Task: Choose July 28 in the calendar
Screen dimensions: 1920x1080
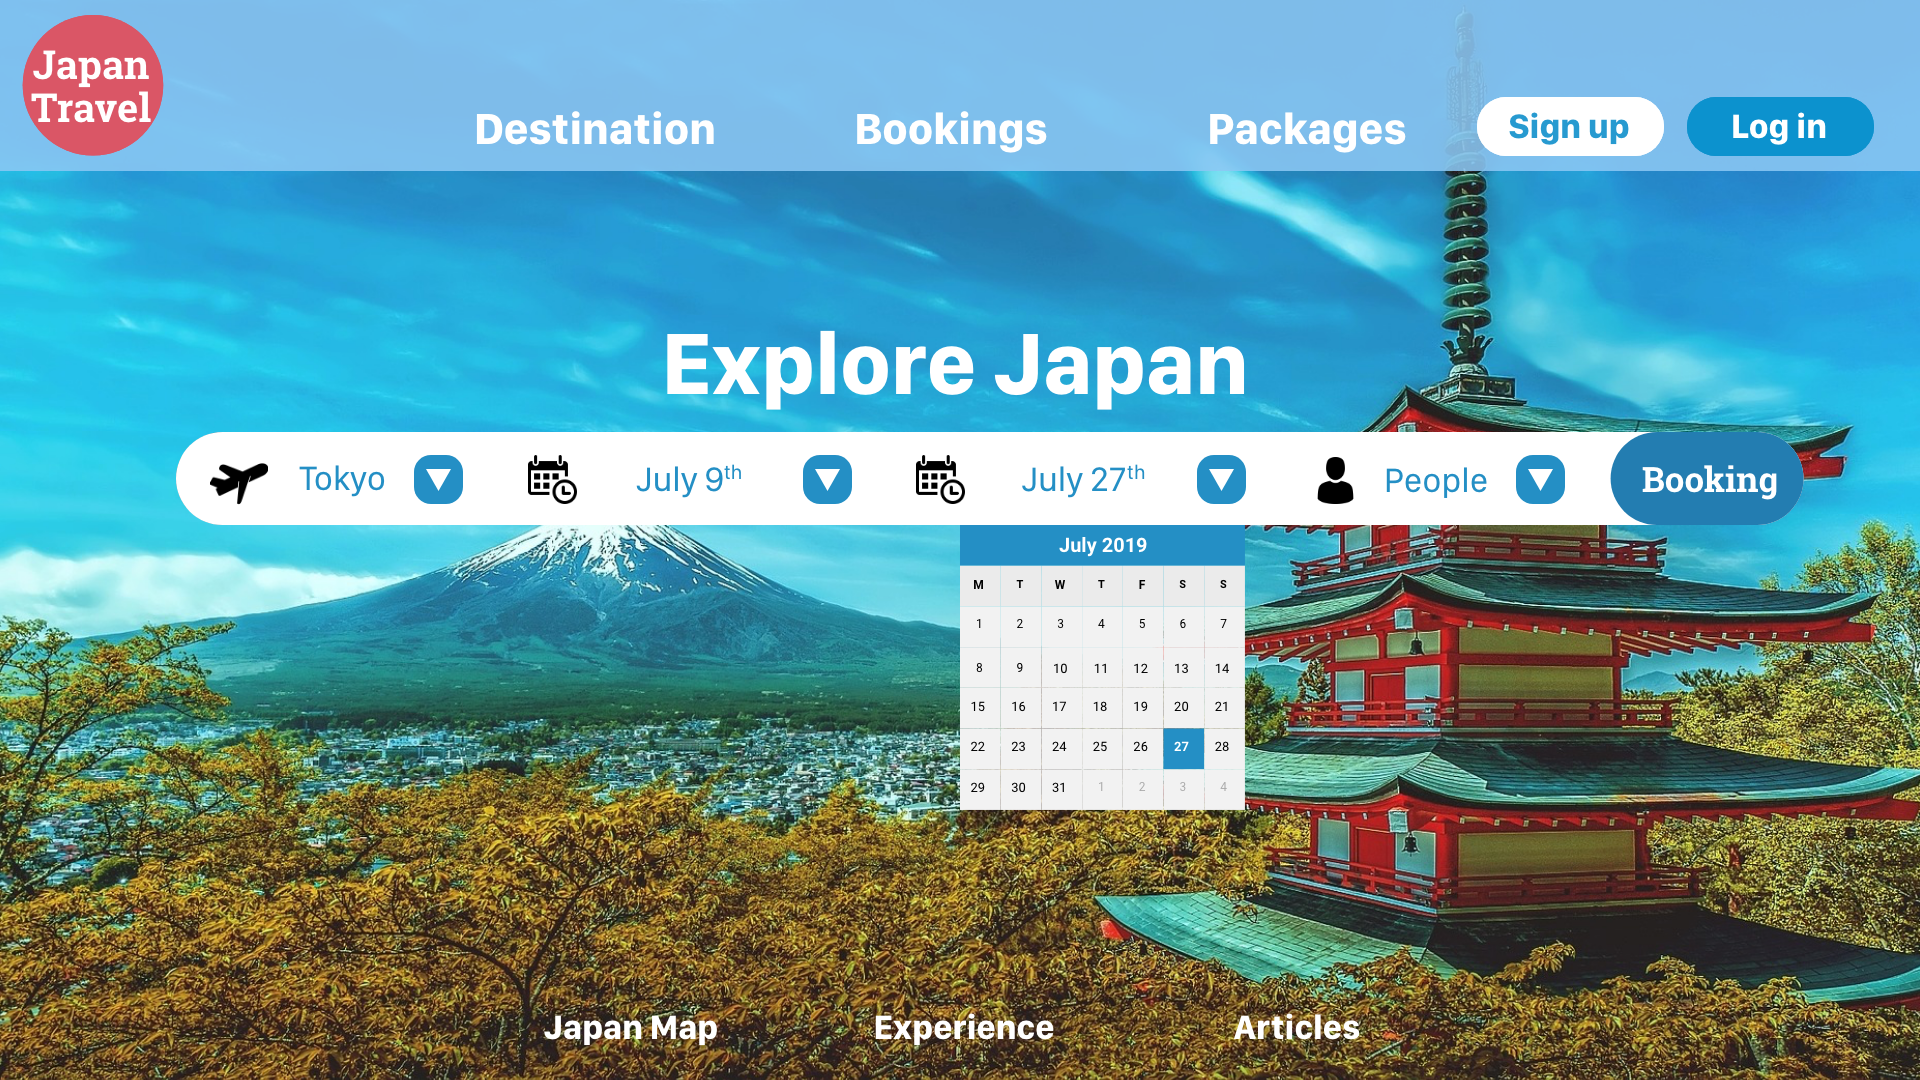Action: (x=1223, y=747)
